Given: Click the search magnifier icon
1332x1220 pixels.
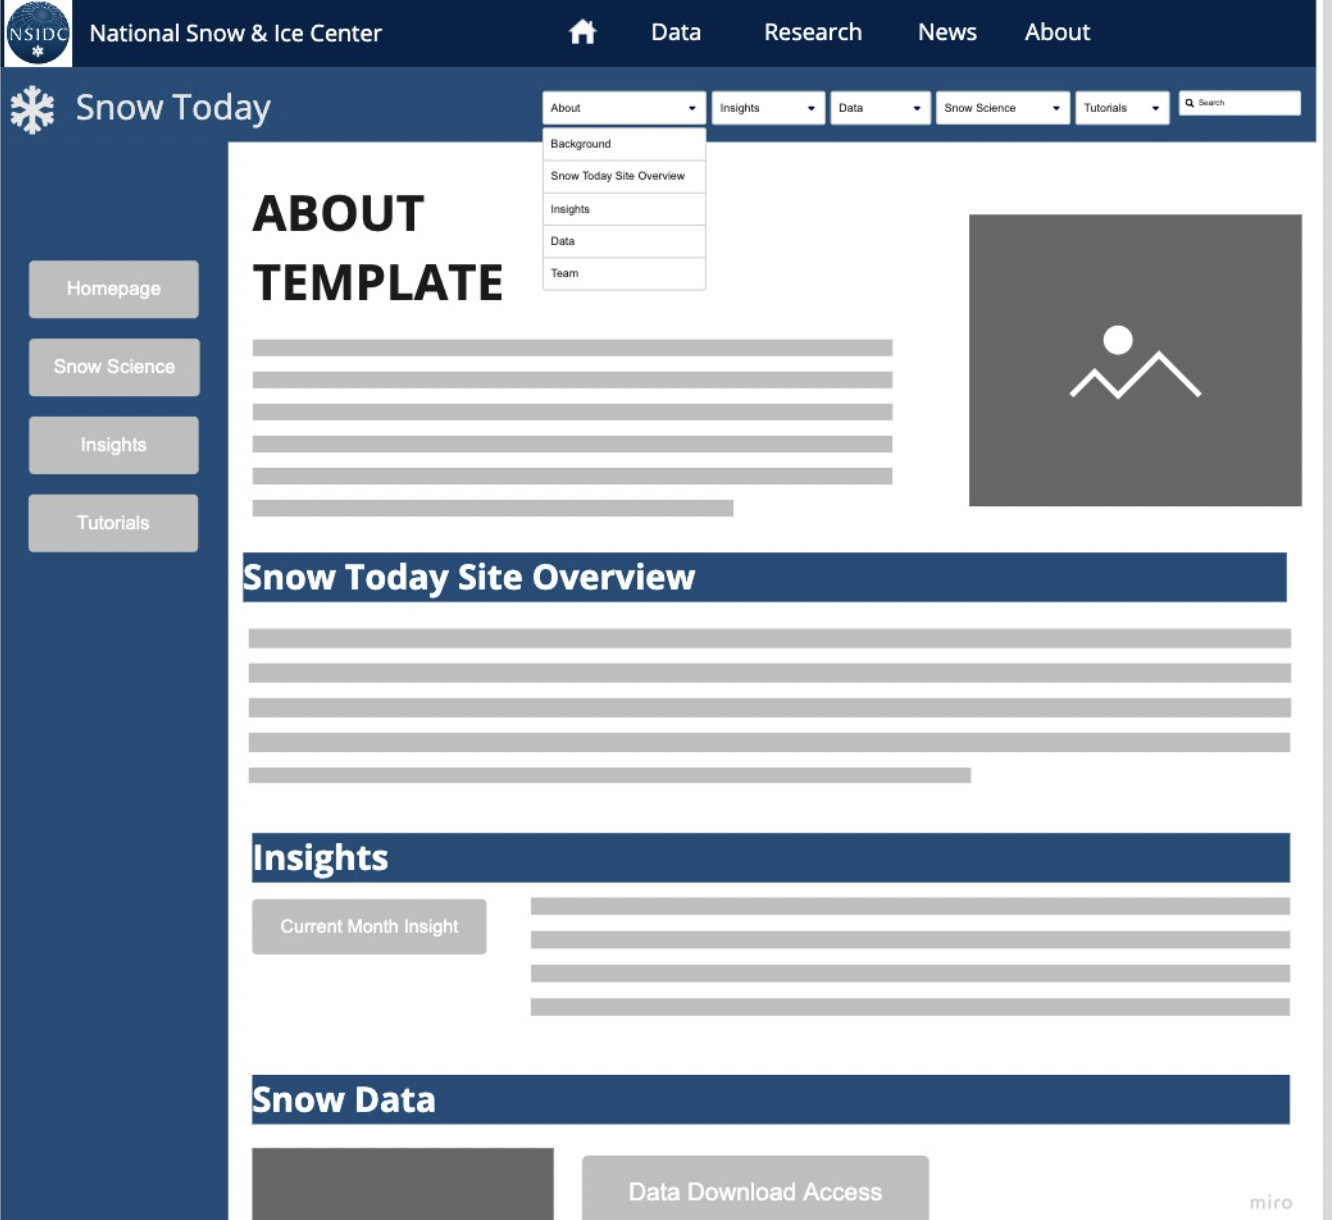Looking at the screenshot, I should 1189,103.
